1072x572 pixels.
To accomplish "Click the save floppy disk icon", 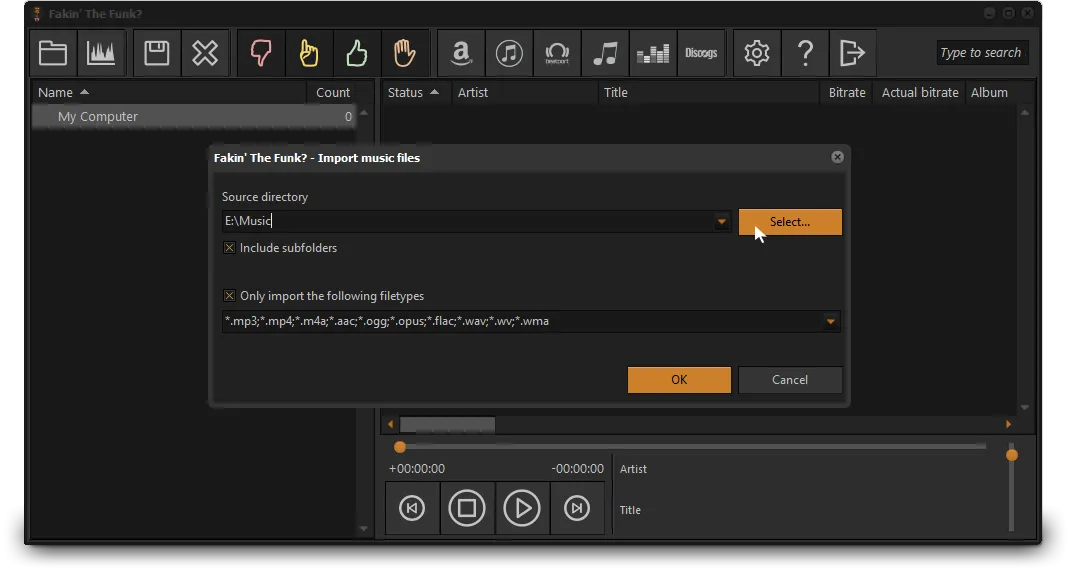I will click(157, 53).
